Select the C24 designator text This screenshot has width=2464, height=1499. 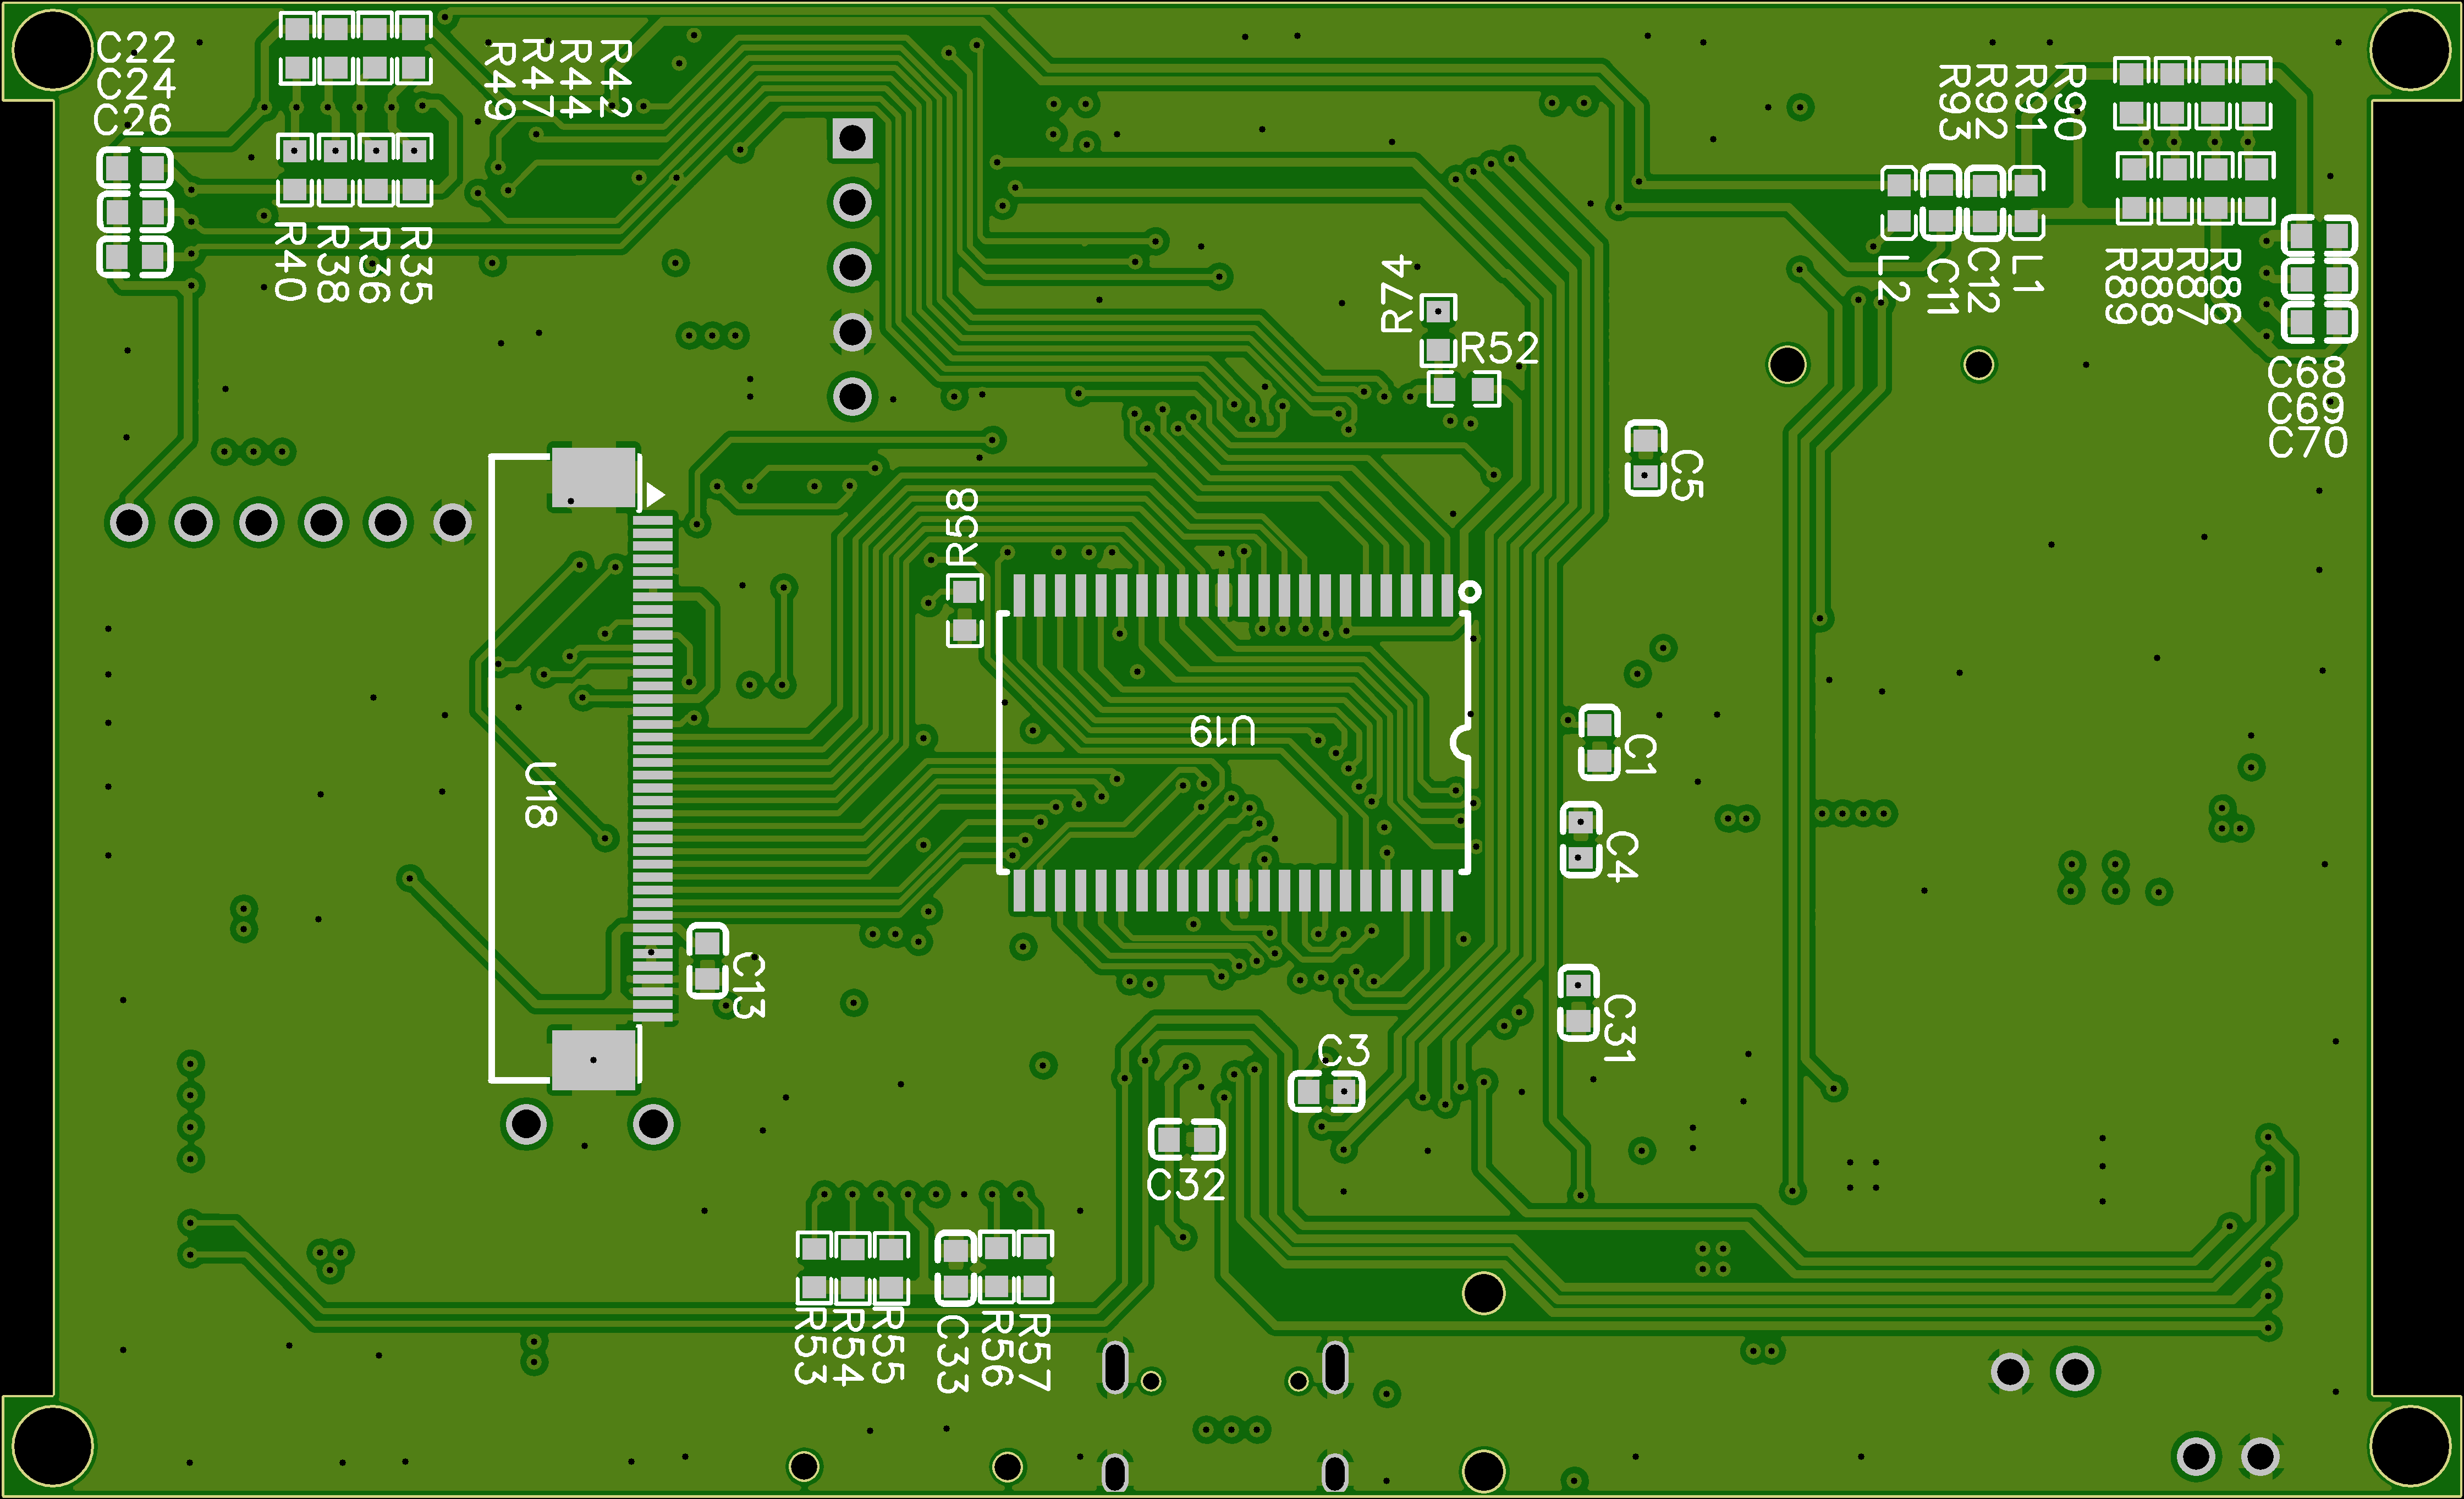136,84
